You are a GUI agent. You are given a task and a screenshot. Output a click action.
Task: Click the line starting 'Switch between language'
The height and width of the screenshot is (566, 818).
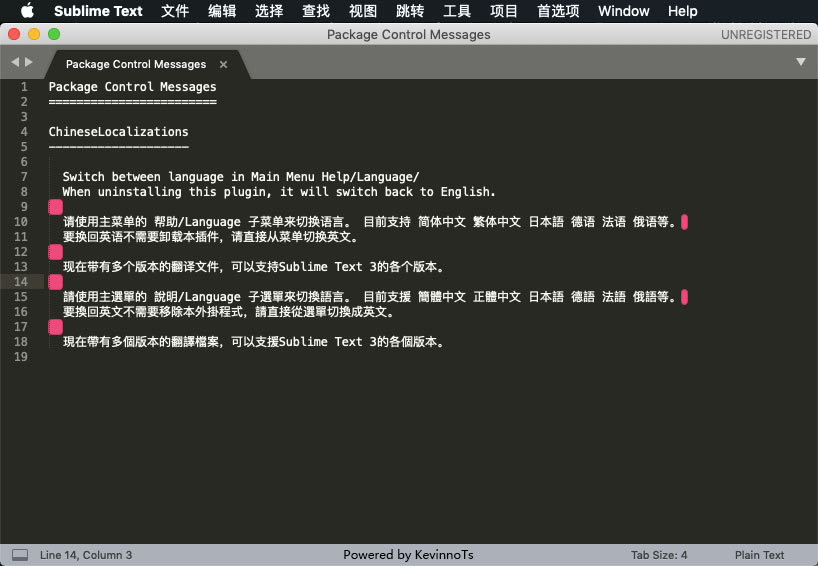pyautogui.click(x=241, y=177)
